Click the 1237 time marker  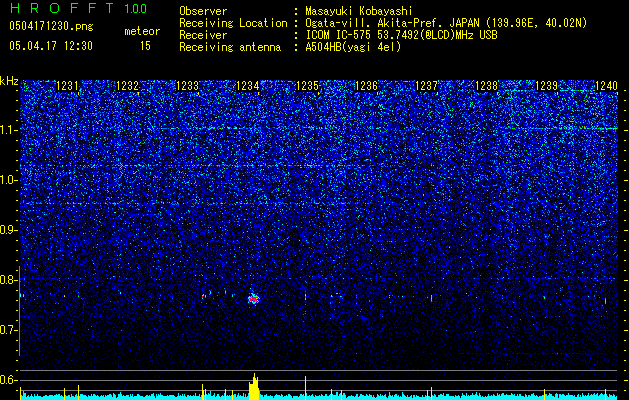coord(426,85)
